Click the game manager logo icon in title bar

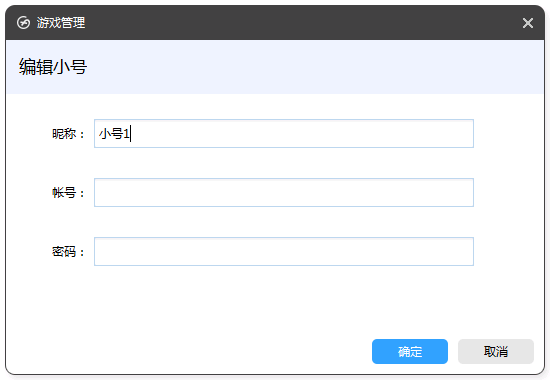point(24,23)
